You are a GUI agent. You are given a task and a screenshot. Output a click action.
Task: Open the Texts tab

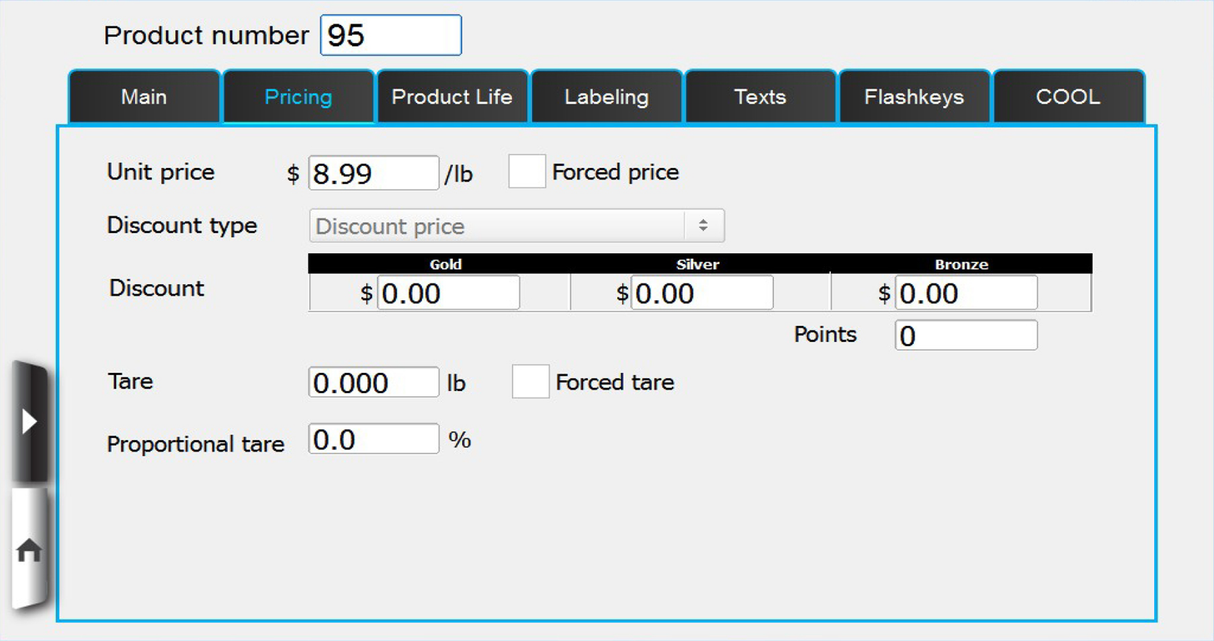760,96
